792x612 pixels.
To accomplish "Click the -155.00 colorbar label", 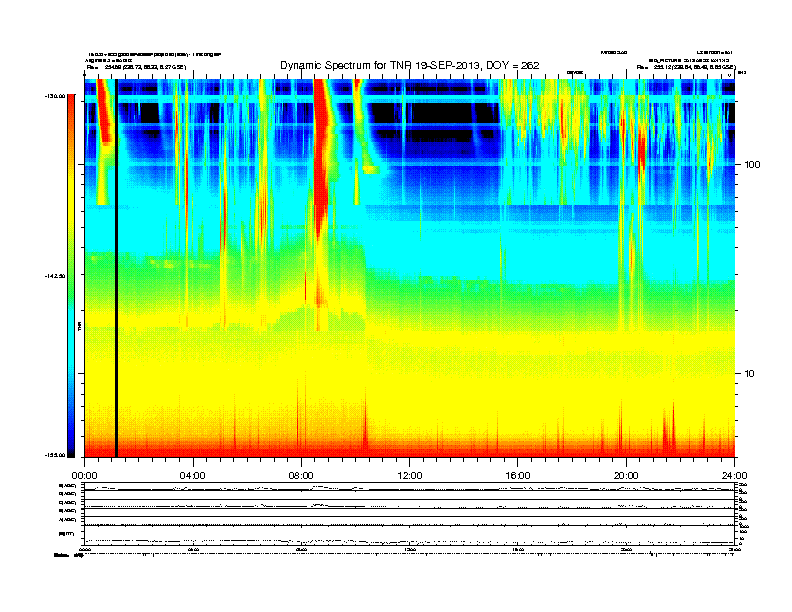I will click(56, 455).
